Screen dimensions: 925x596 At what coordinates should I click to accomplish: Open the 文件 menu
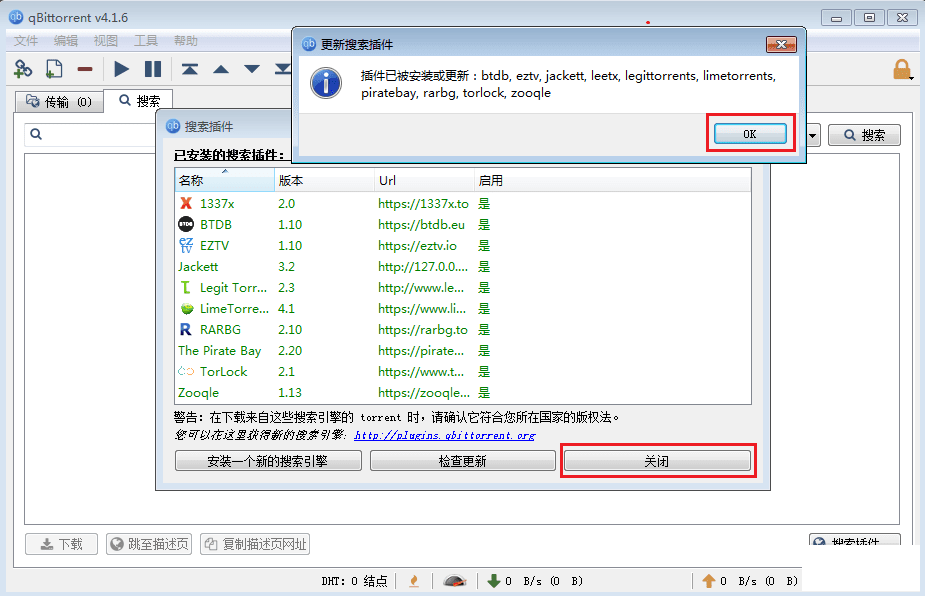26,41
